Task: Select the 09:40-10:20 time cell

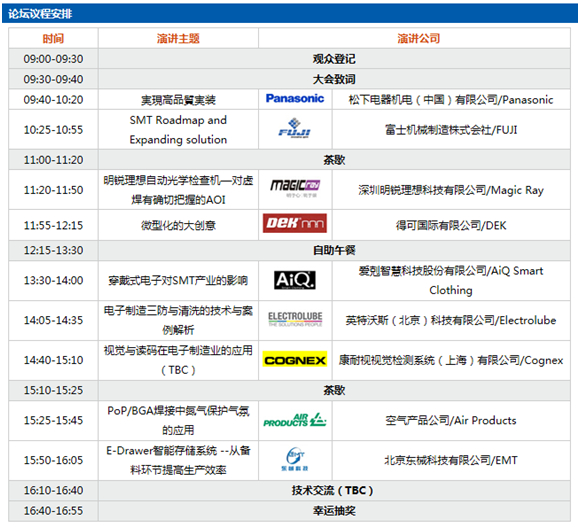Action: [53, 99]
